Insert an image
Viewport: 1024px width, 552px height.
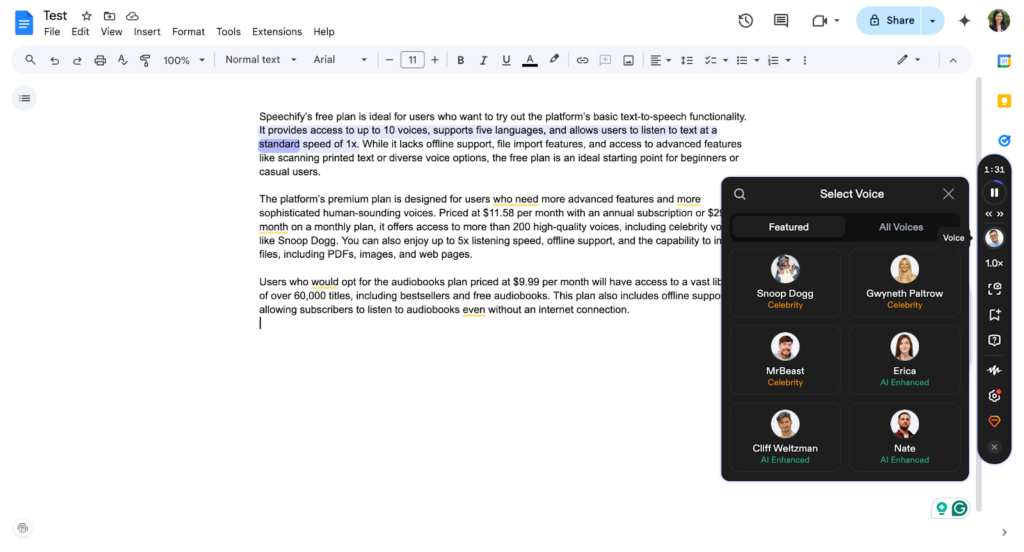tap(628, 60)
